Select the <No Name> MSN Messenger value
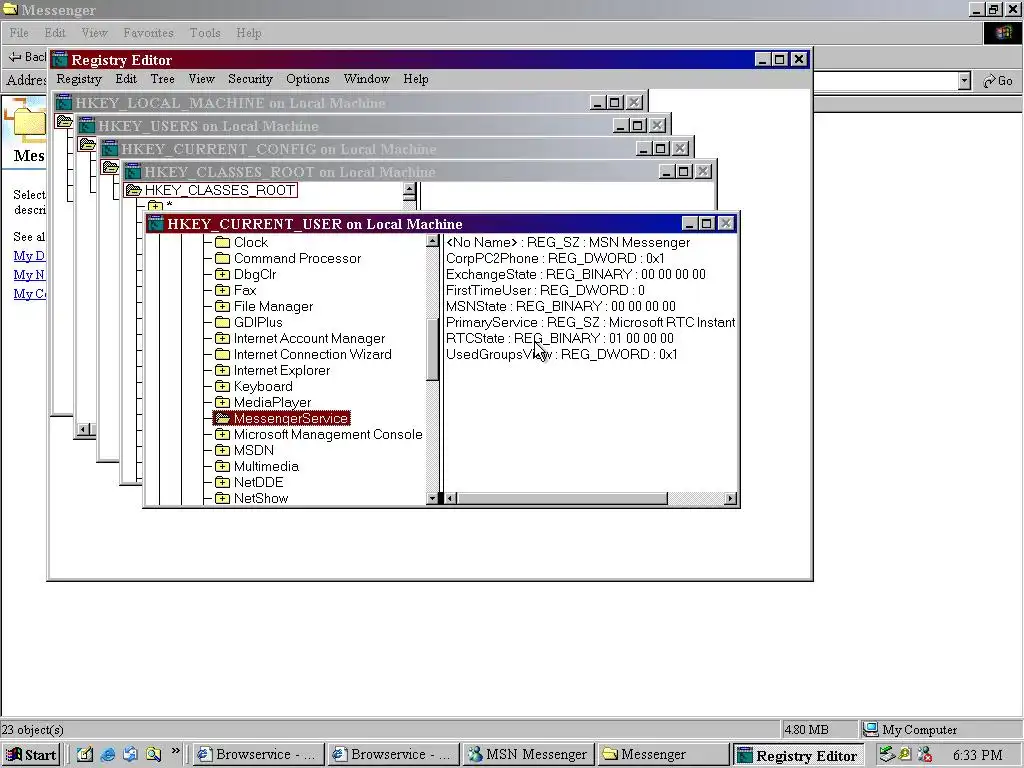The width and height of the screenshot is (1024, 768). pyautogui.click(x=568, y=242)
